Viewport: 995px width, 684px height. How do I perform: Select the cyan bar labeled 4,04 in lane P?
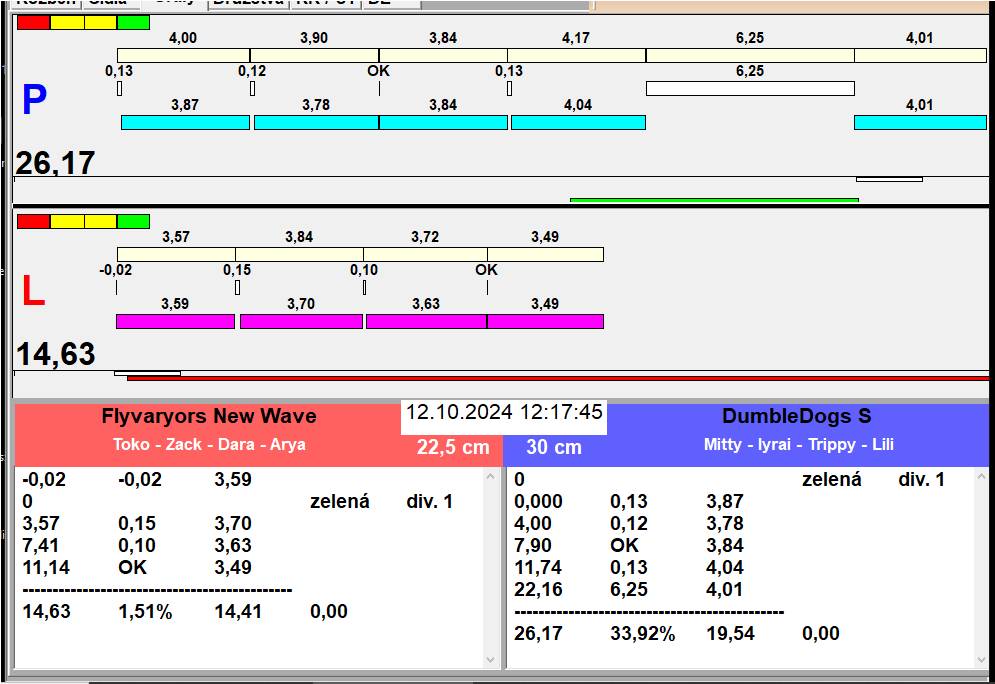[578, 122]
